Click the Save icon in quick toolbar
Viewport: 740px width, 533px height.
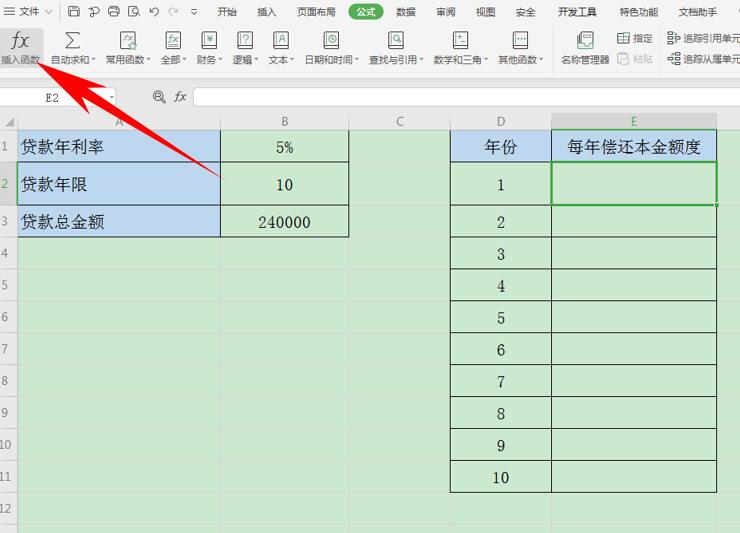click(x=74, y=11)
